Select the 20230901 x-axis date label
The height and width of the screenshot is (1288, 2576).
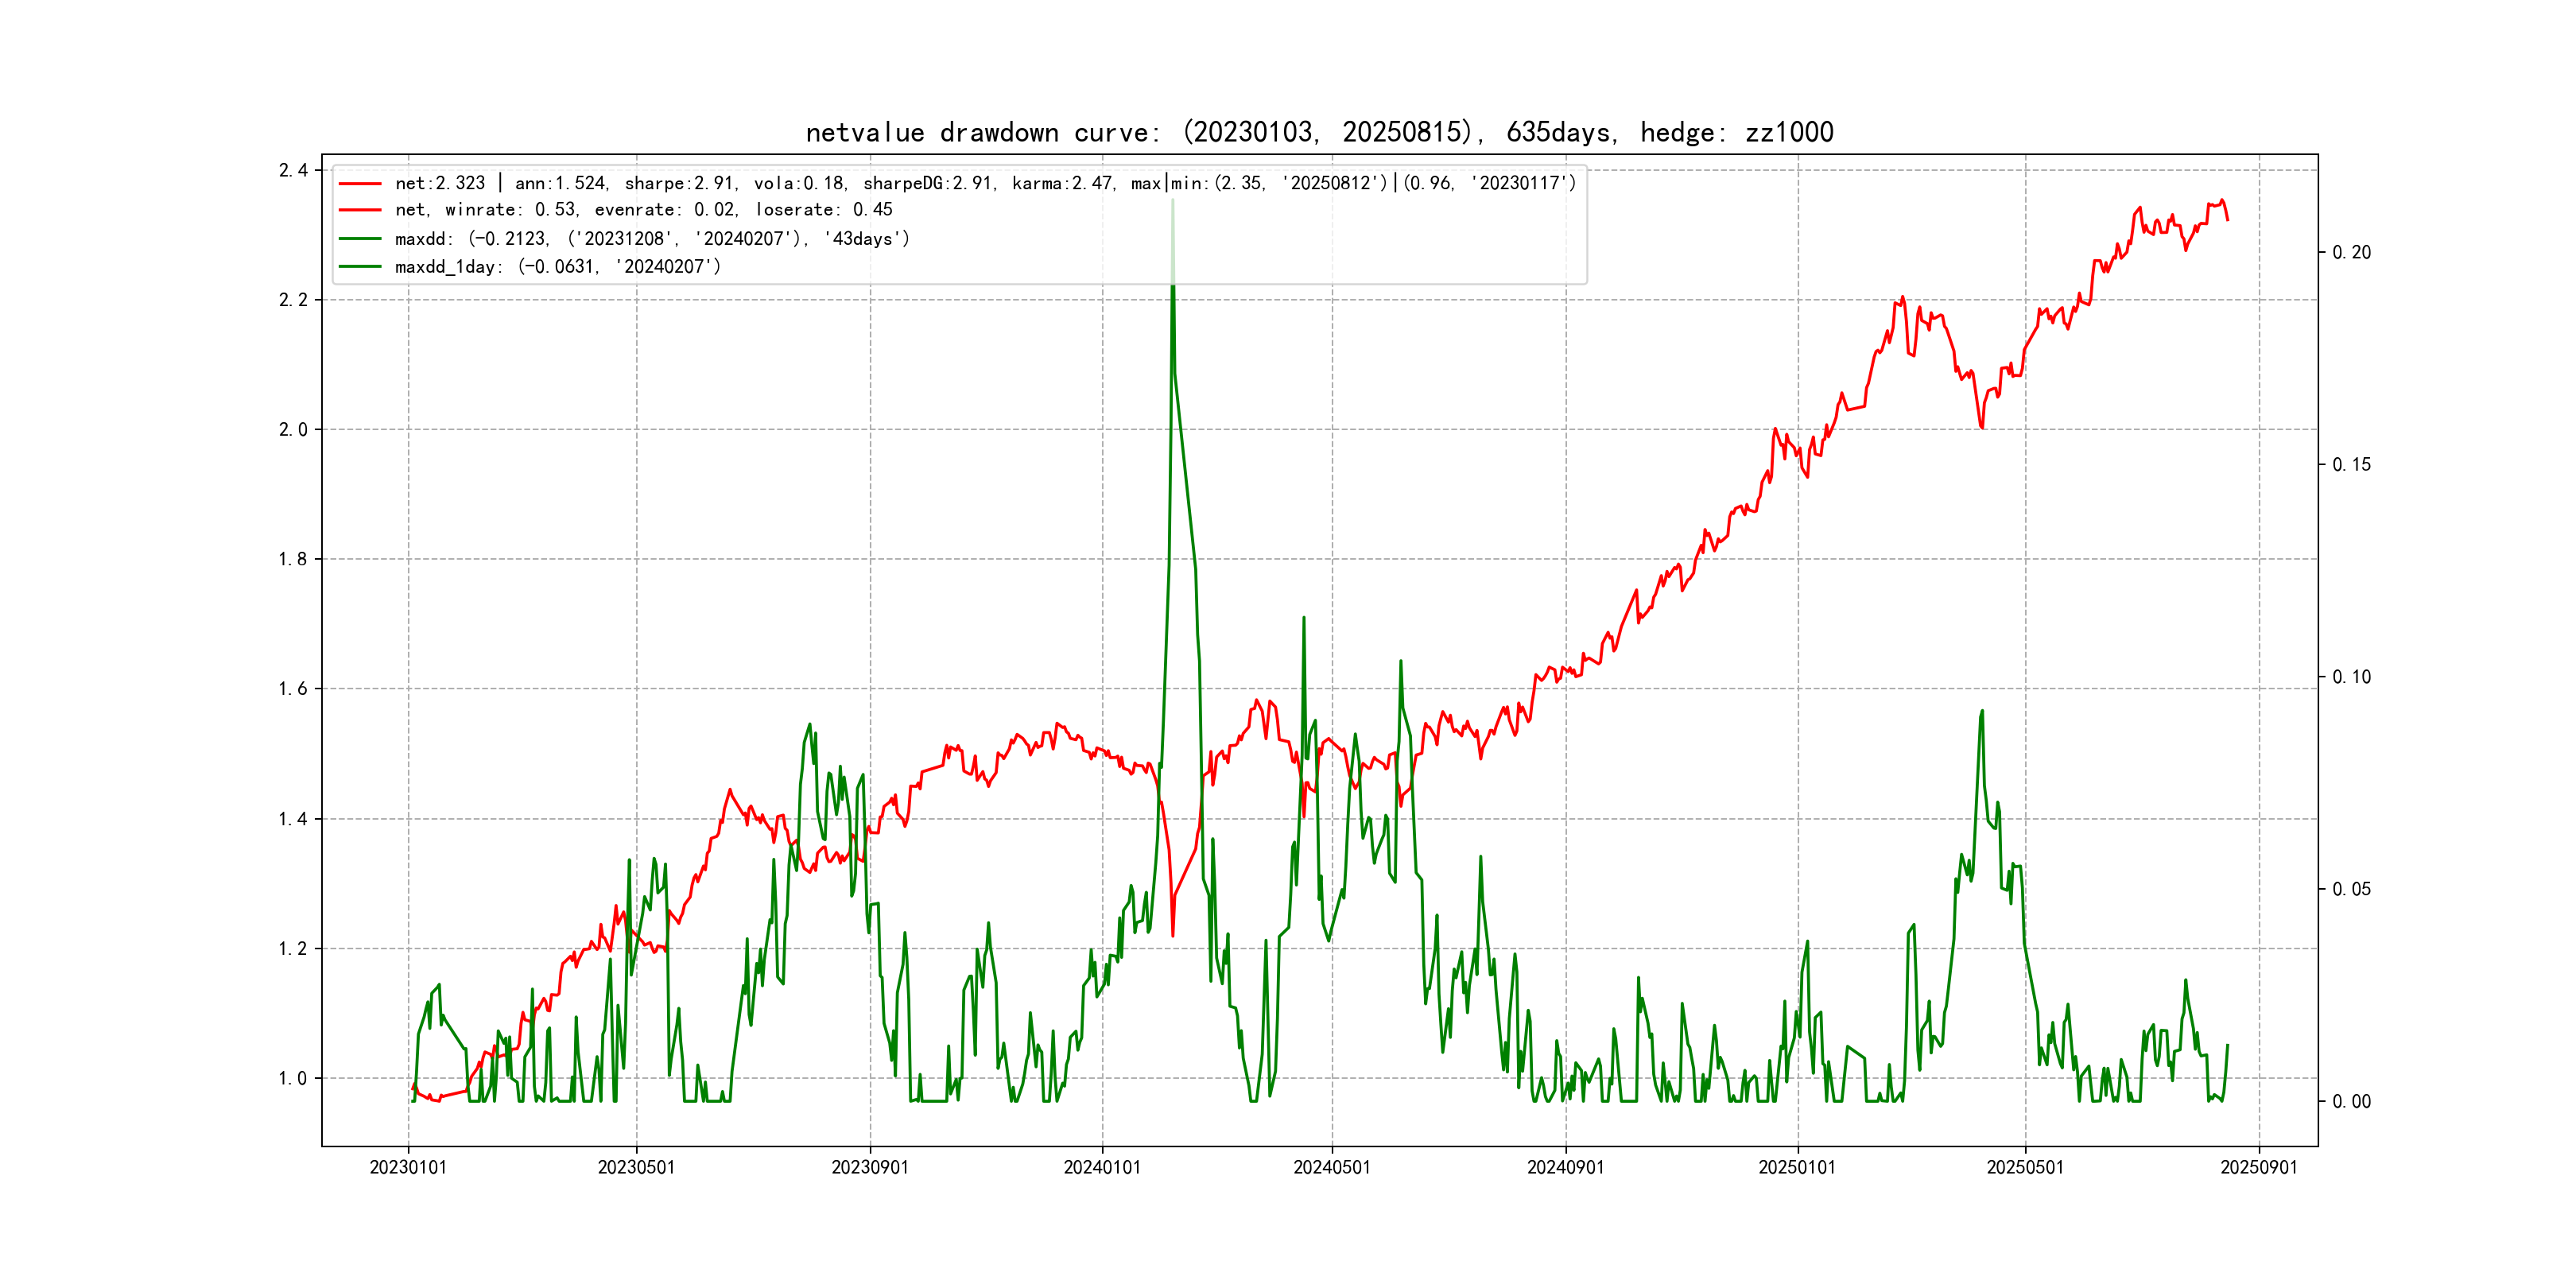pyautogui.click(x=870, y=1167)
